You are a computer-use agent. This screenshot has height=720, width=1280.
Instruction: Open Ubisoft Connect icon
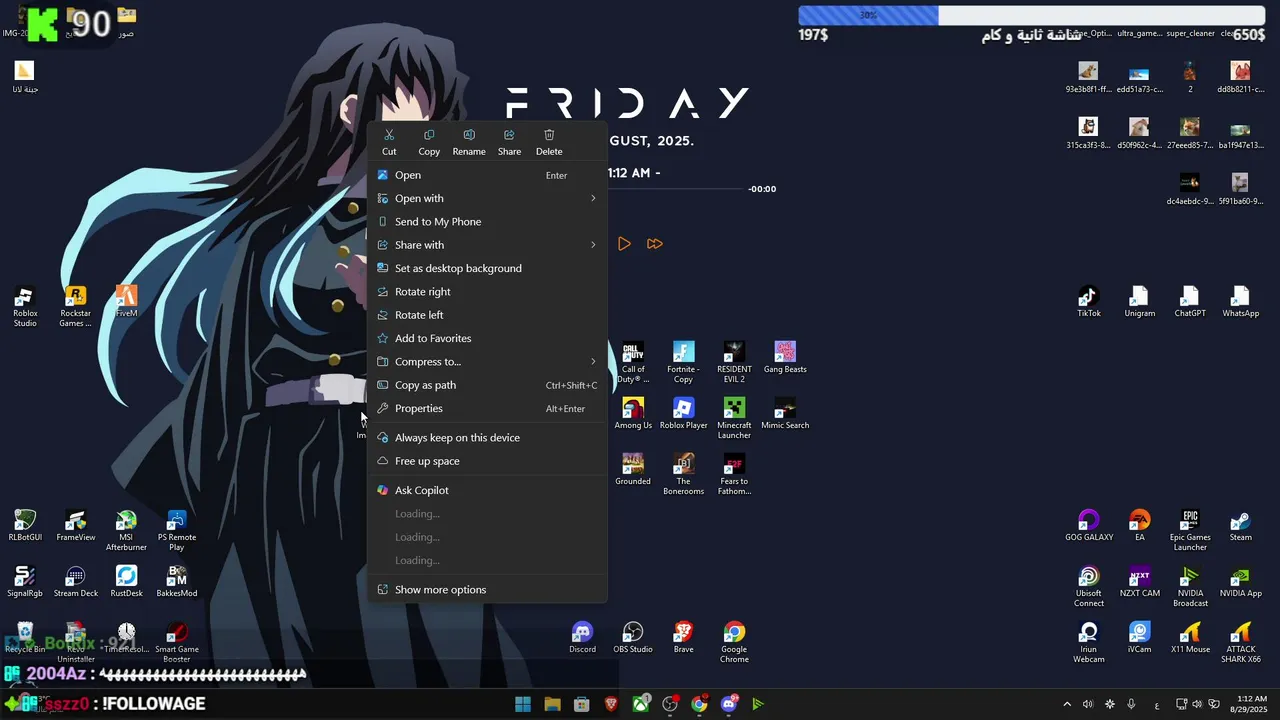click(x=1088, y=586)
